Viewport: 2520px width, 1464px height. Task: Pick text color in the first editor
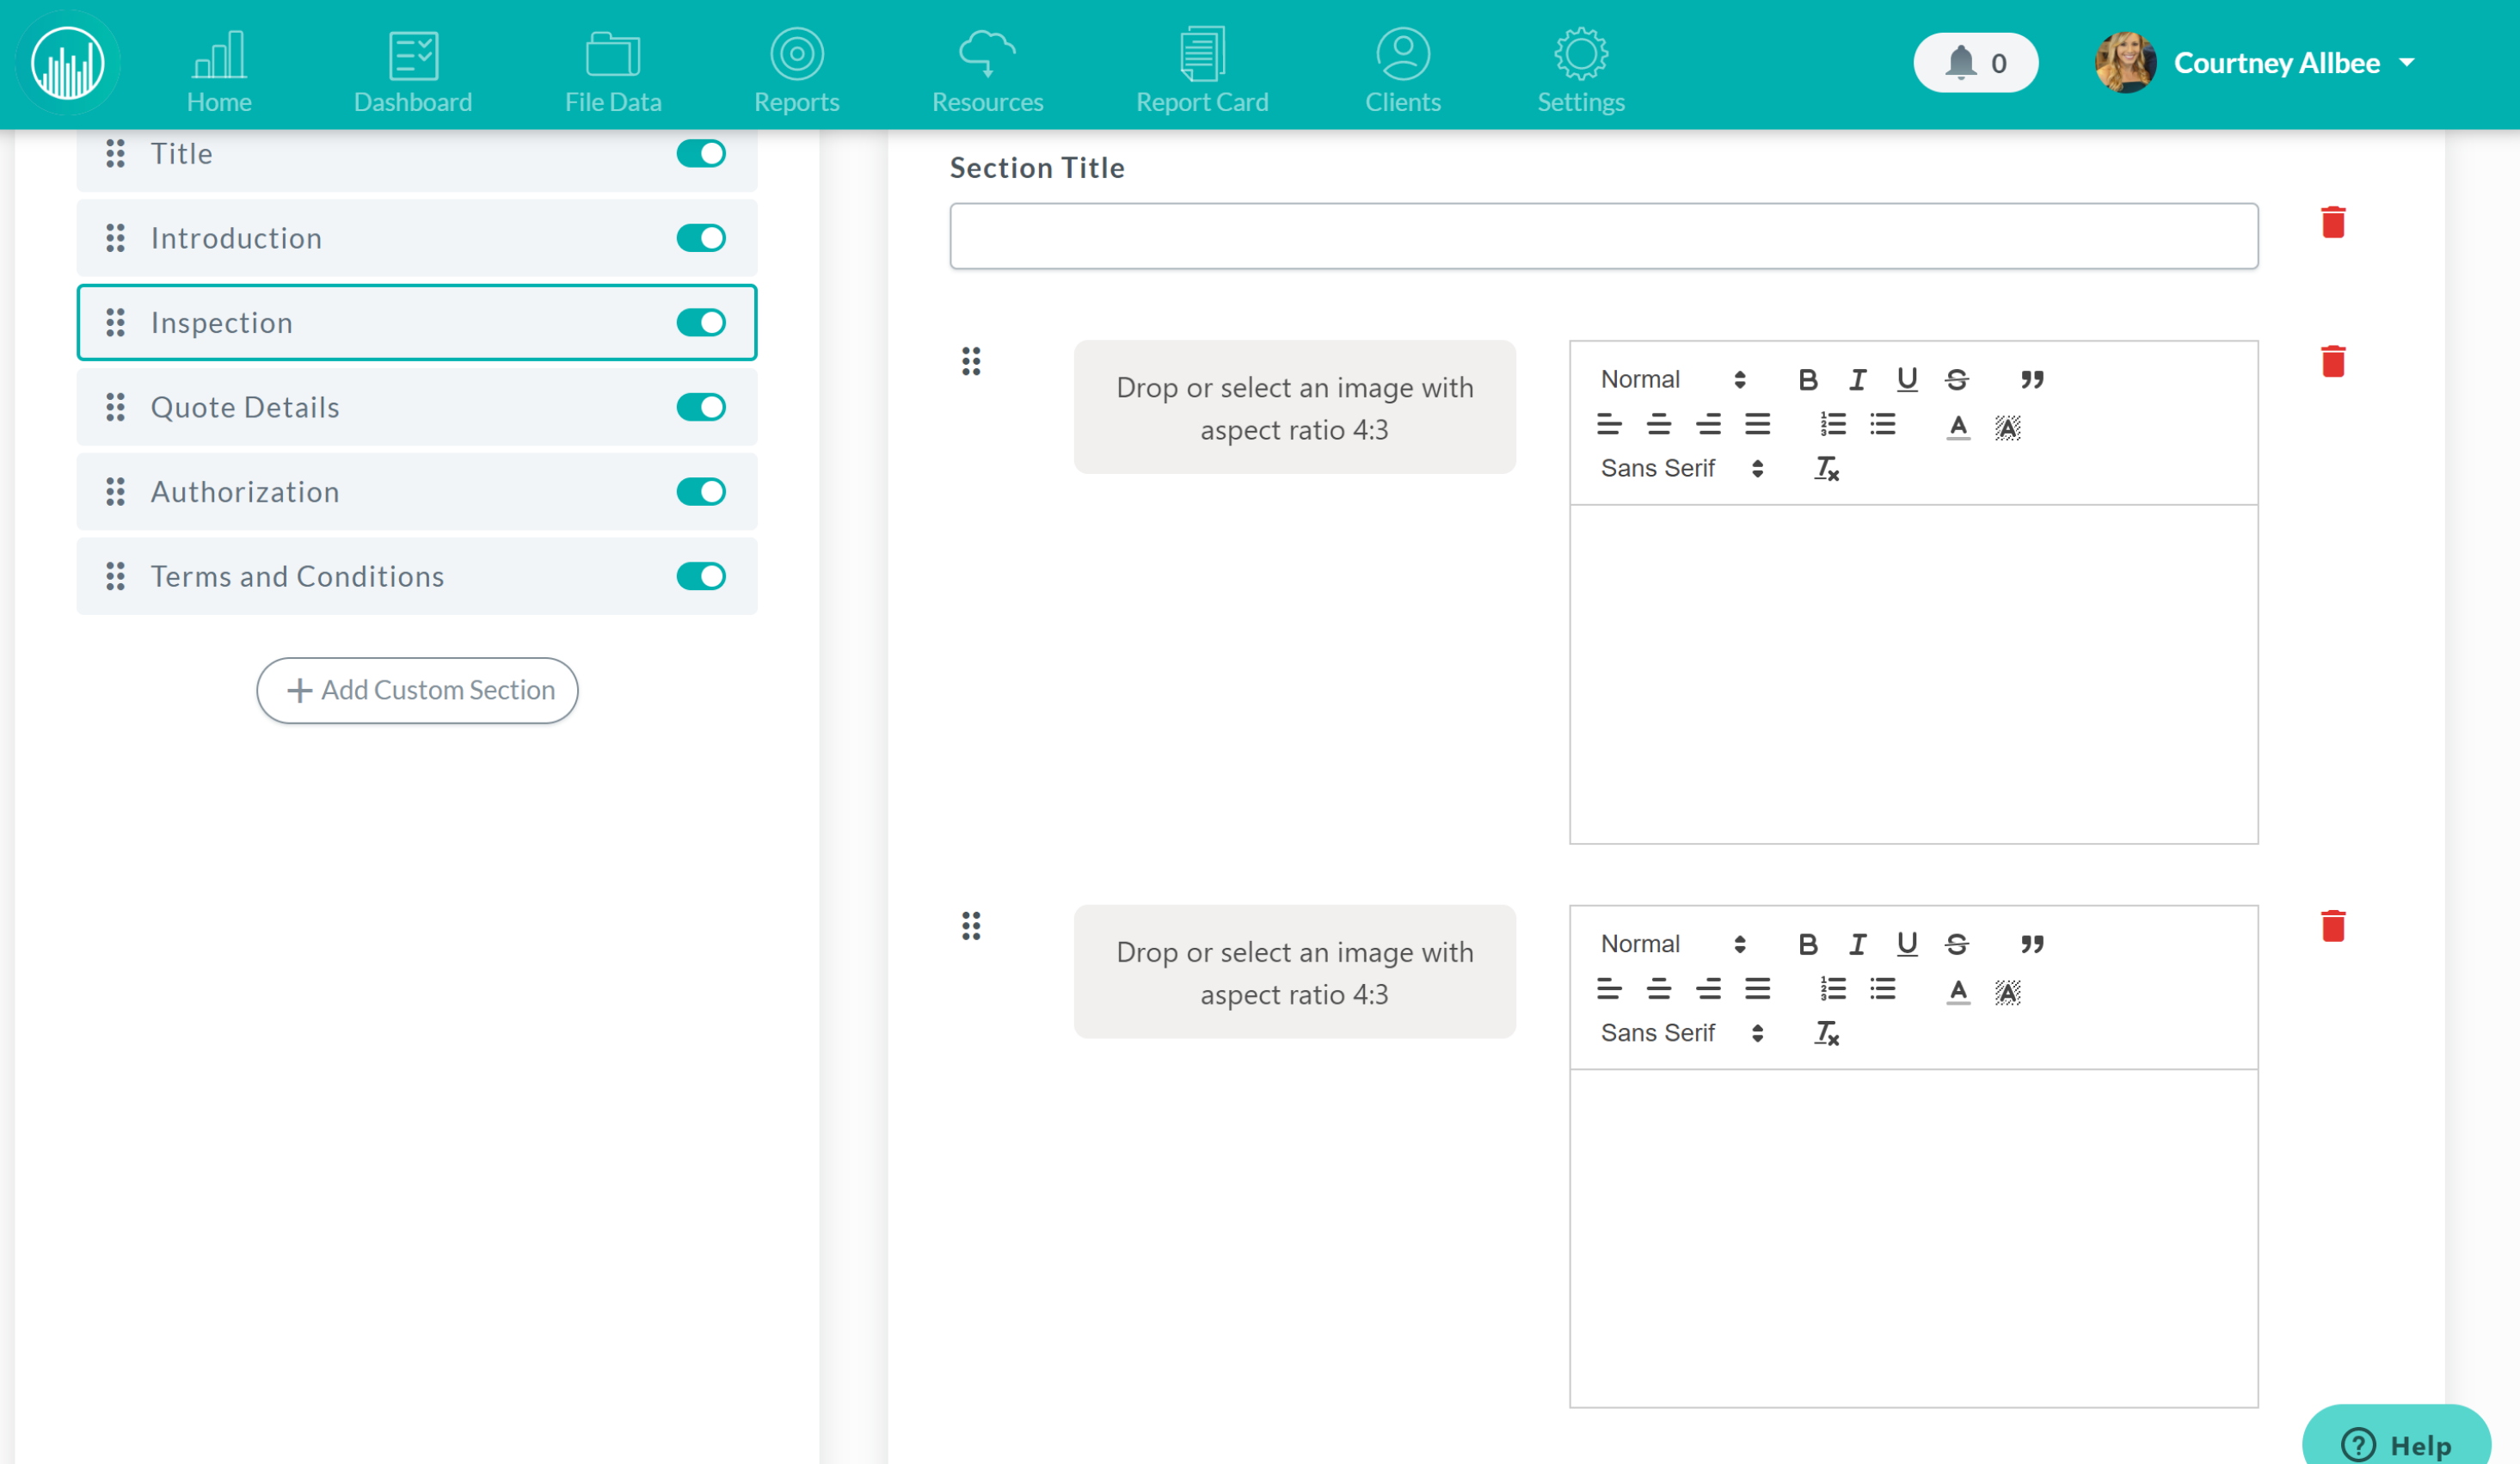tap(1957, 426)
